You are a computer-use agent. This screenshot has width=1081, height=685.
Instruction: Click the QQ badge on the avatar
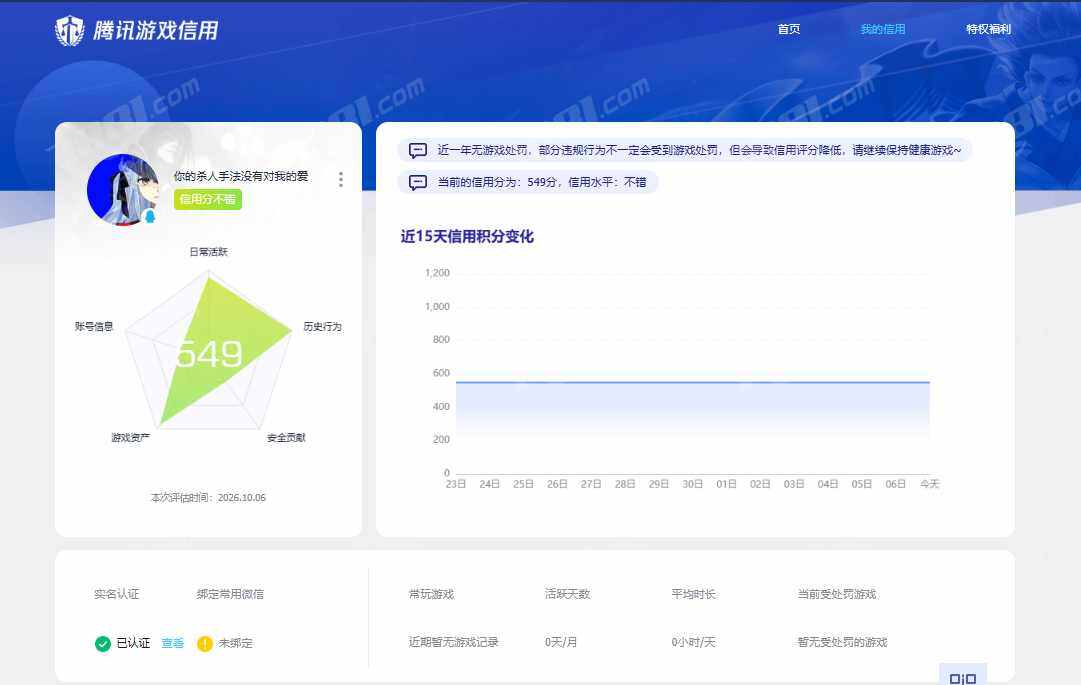pyautogui.click(x=150, y=216)
